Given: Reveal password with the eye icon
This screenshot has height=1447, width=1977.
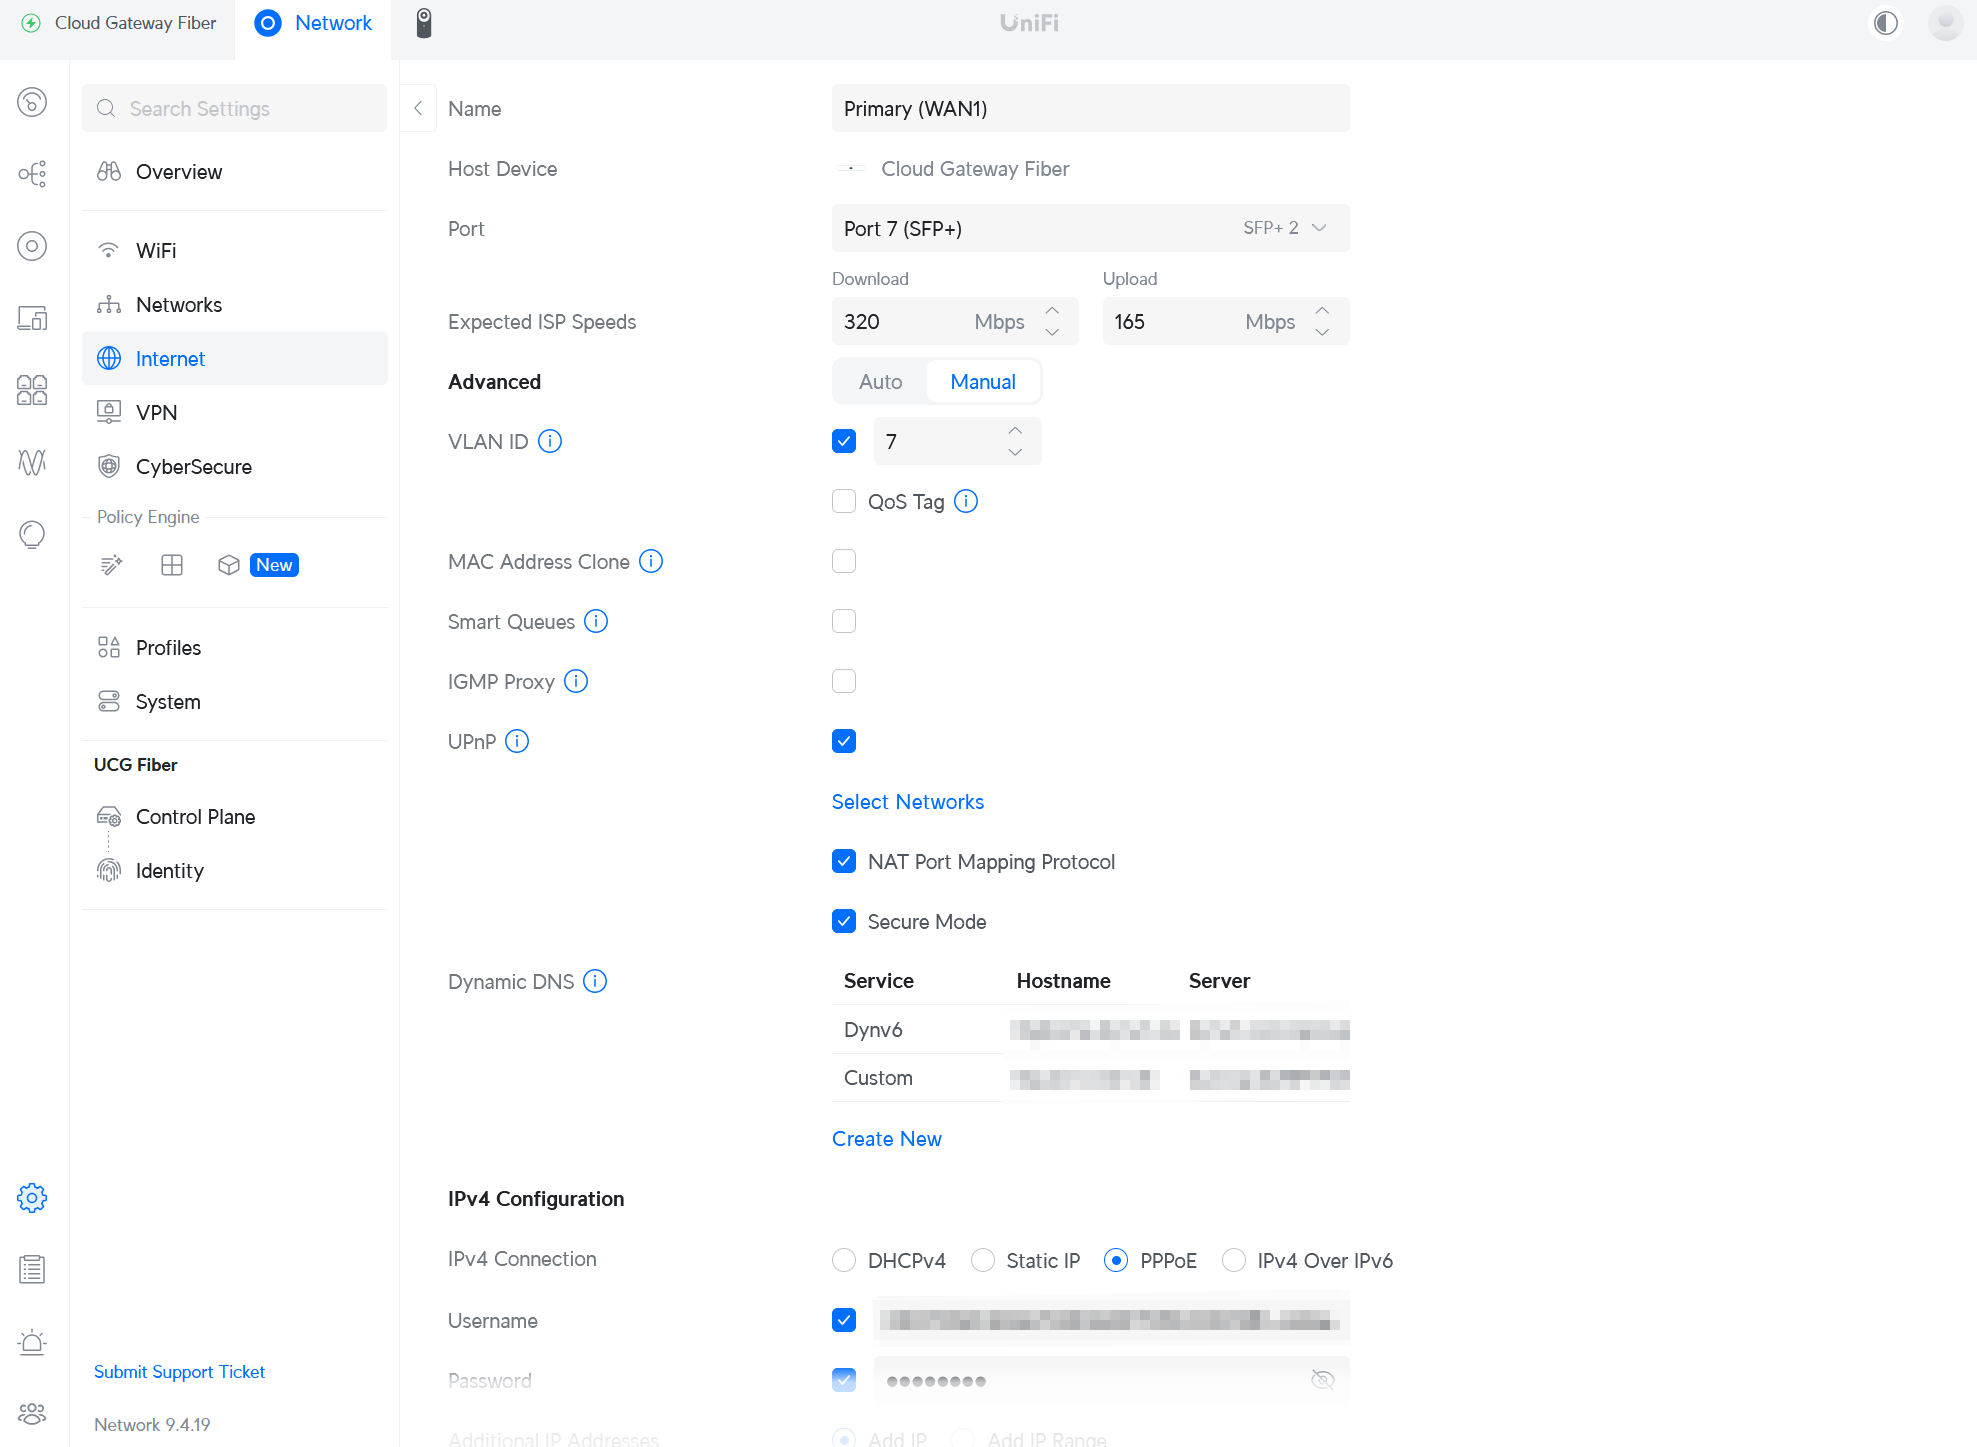Looking at the screenshot, I should tap(1322, 1380).
